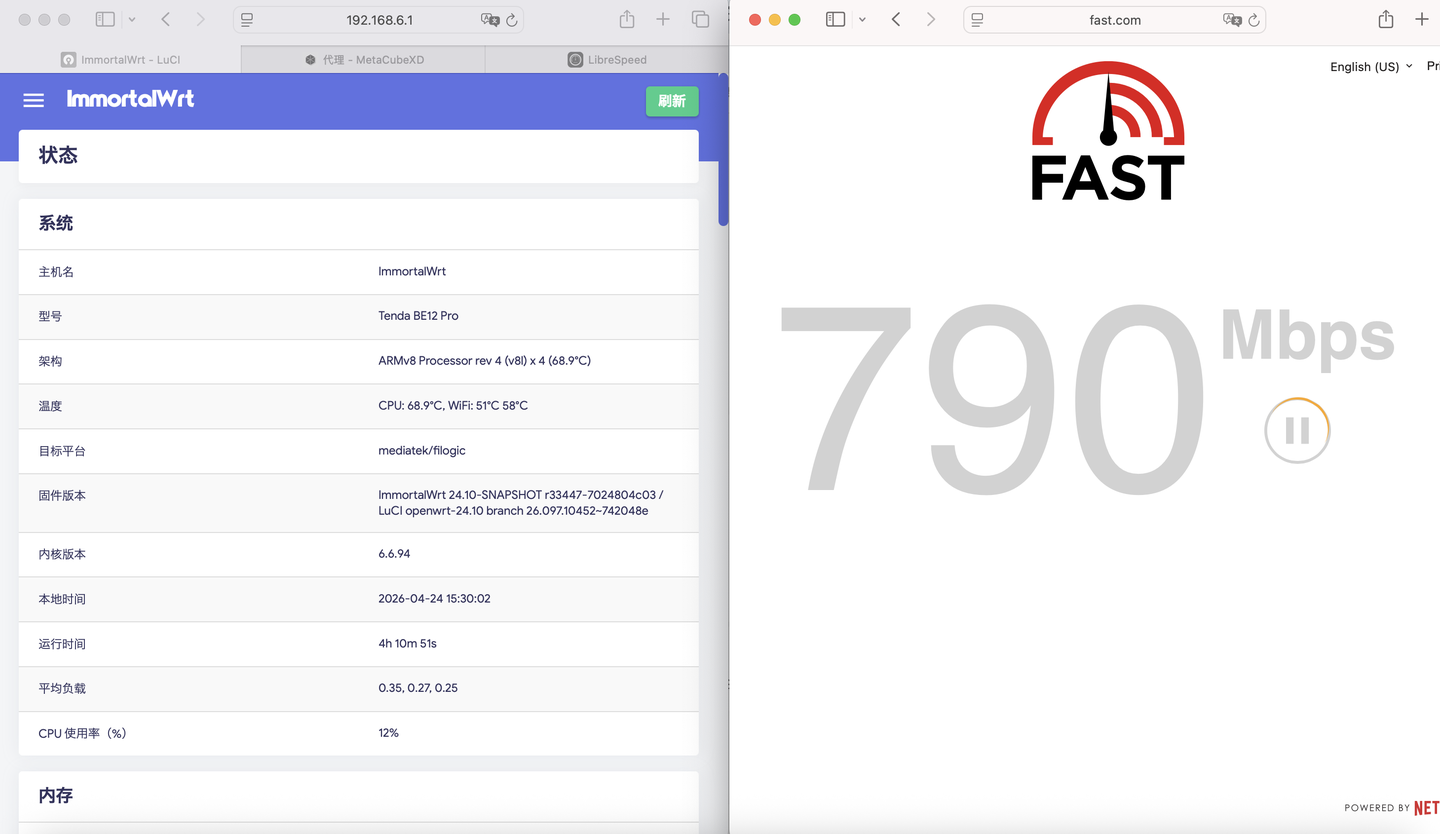Go back in the fast.com window
Image resolution: width=1440 pixels, height=834 pixels.
pyautogui.click(x=896, y=19)
